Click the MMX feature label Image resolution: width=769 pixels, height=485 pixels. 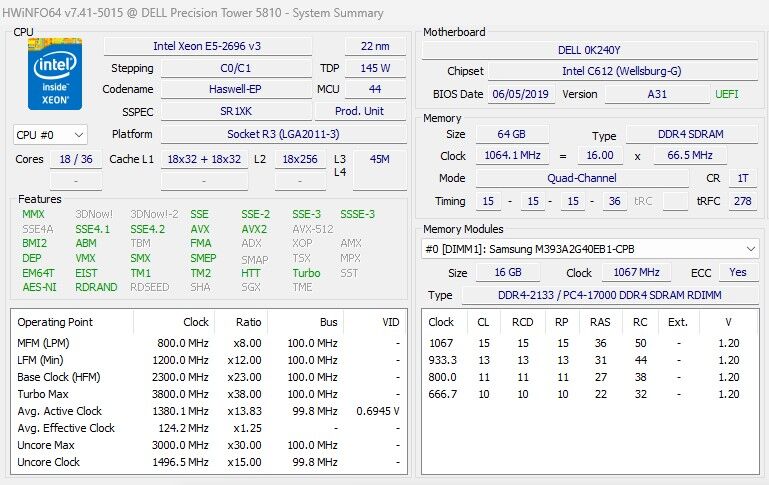pyautogui.click(x=33, y=214)
